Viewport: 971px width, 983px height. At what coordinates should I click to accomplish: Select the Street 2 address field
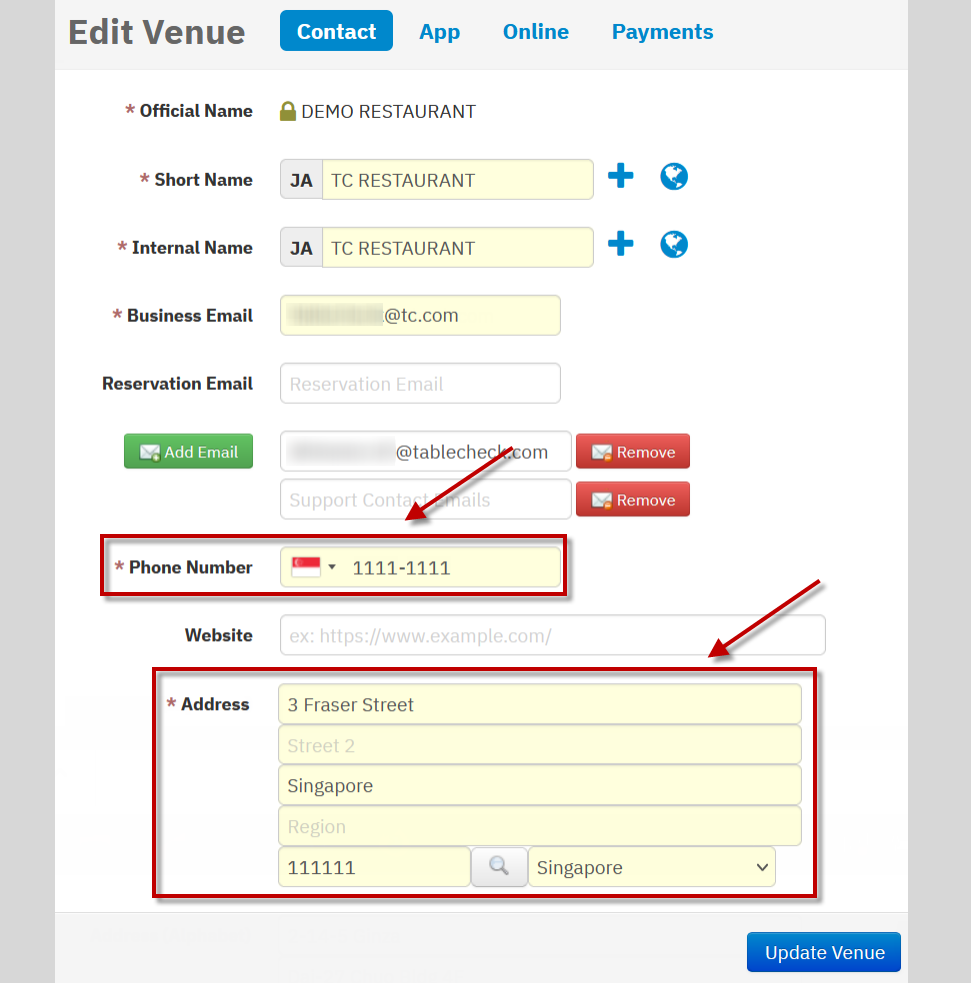point(539,745)
